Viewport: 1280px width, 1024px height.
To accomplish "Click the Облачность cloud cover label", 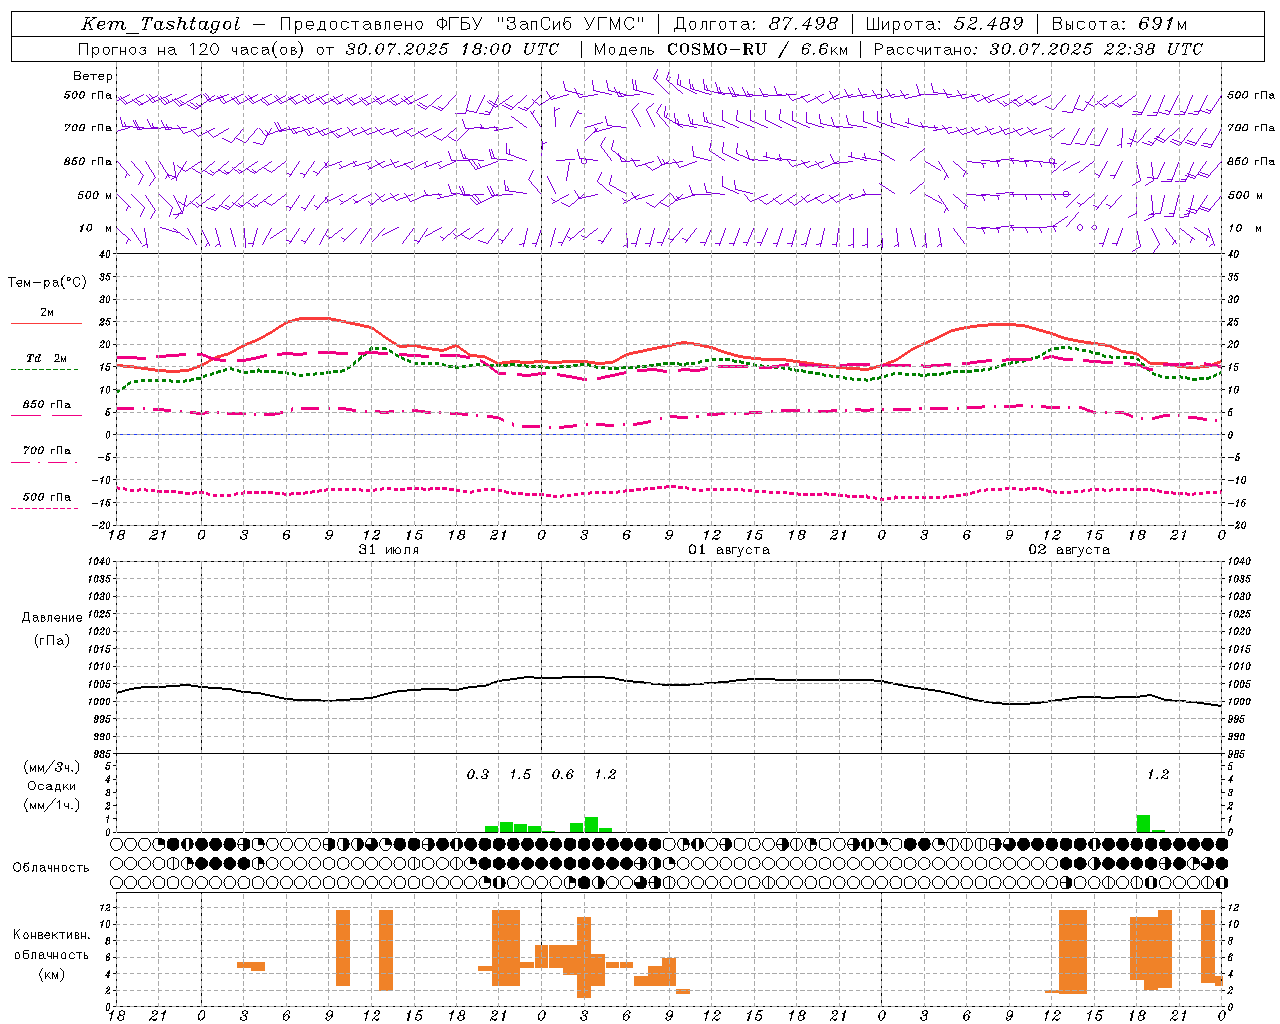I will (51, 867).
